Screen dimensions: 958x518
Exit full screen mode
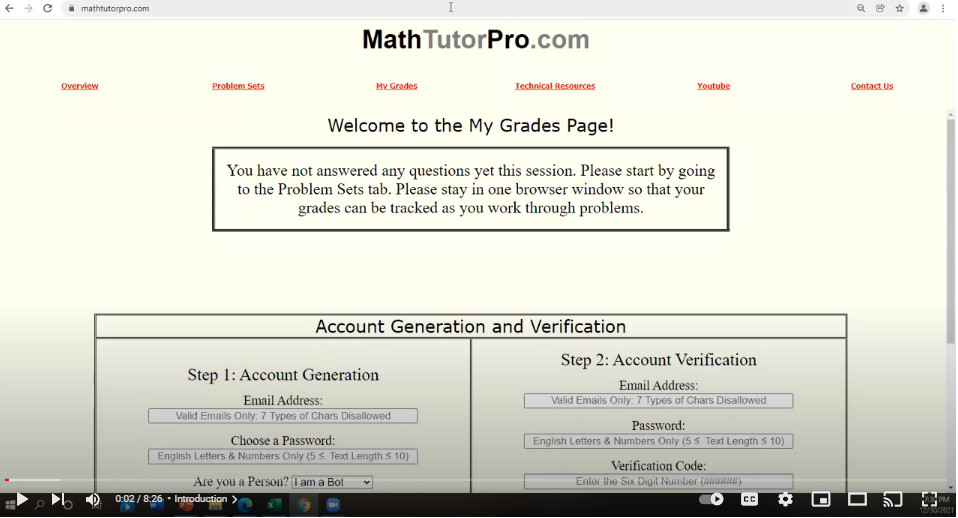[929, 500]
